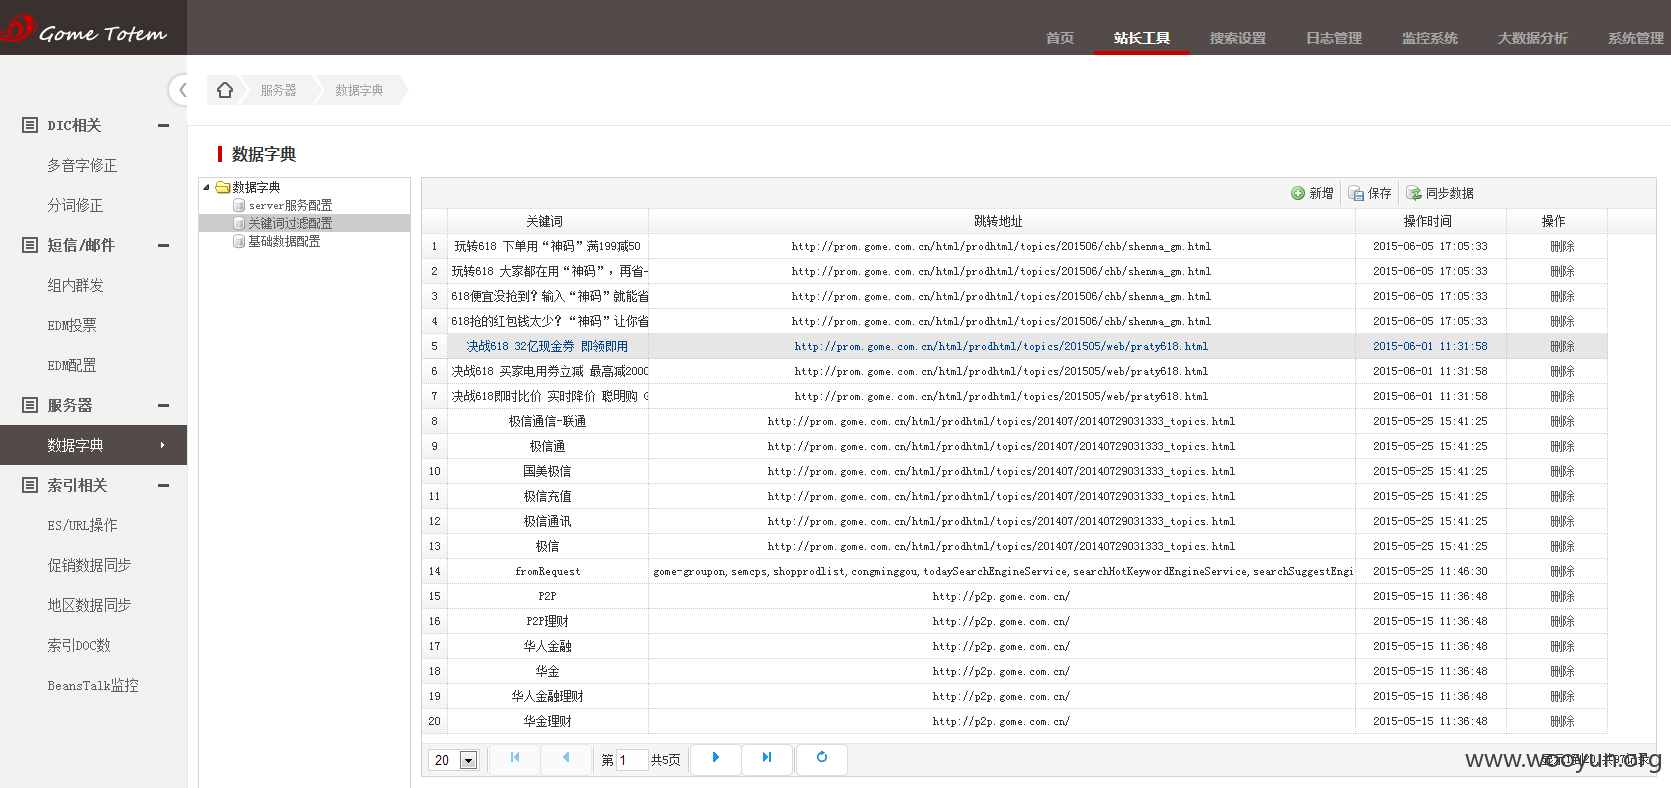
Task: Click the 服务器 breadcrumb
Action: [278, 90]
